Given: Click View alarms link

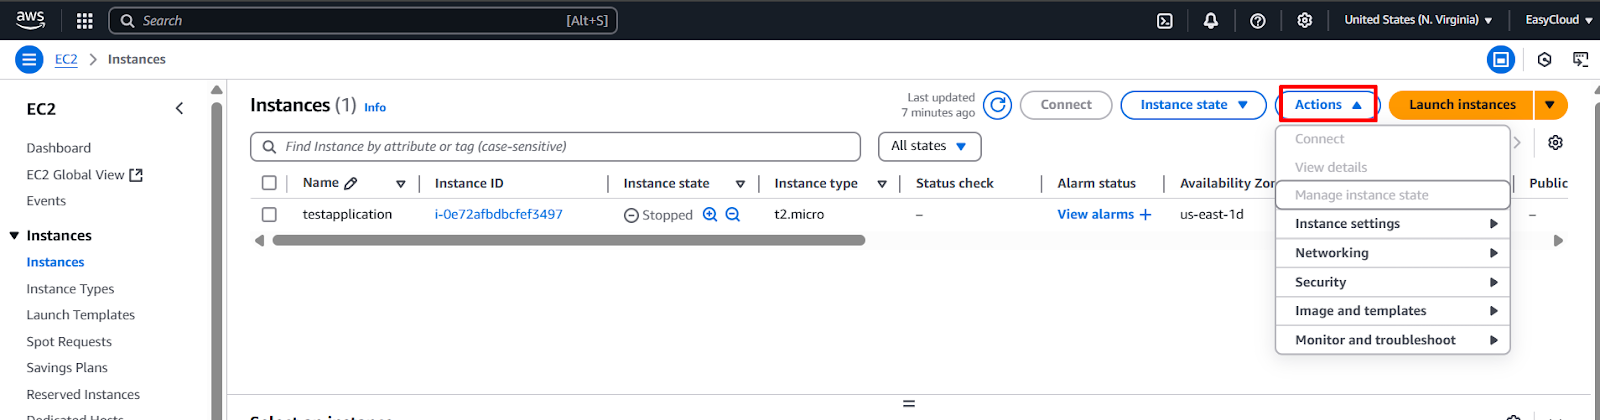Looking at the screenshot, I should pyautogui.click(x=1095, y=214).
